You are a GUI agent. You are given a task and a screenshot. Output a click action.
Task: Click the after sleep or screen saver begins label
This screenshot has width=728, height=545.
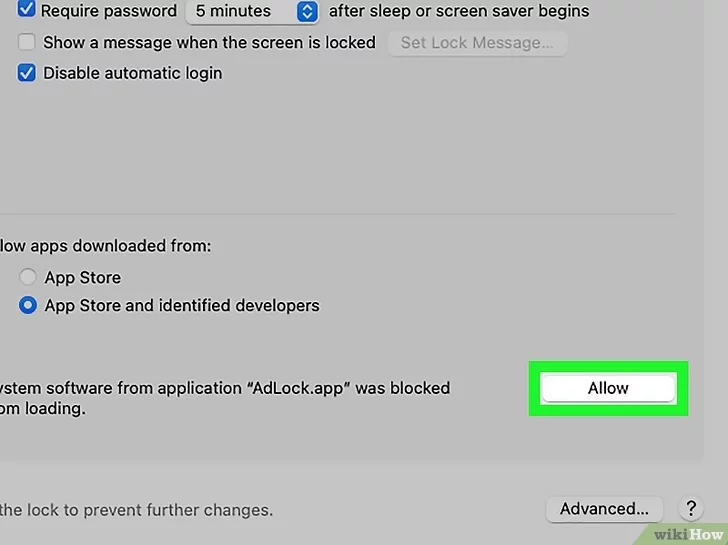pyautogui.click(x=459, y=12)
